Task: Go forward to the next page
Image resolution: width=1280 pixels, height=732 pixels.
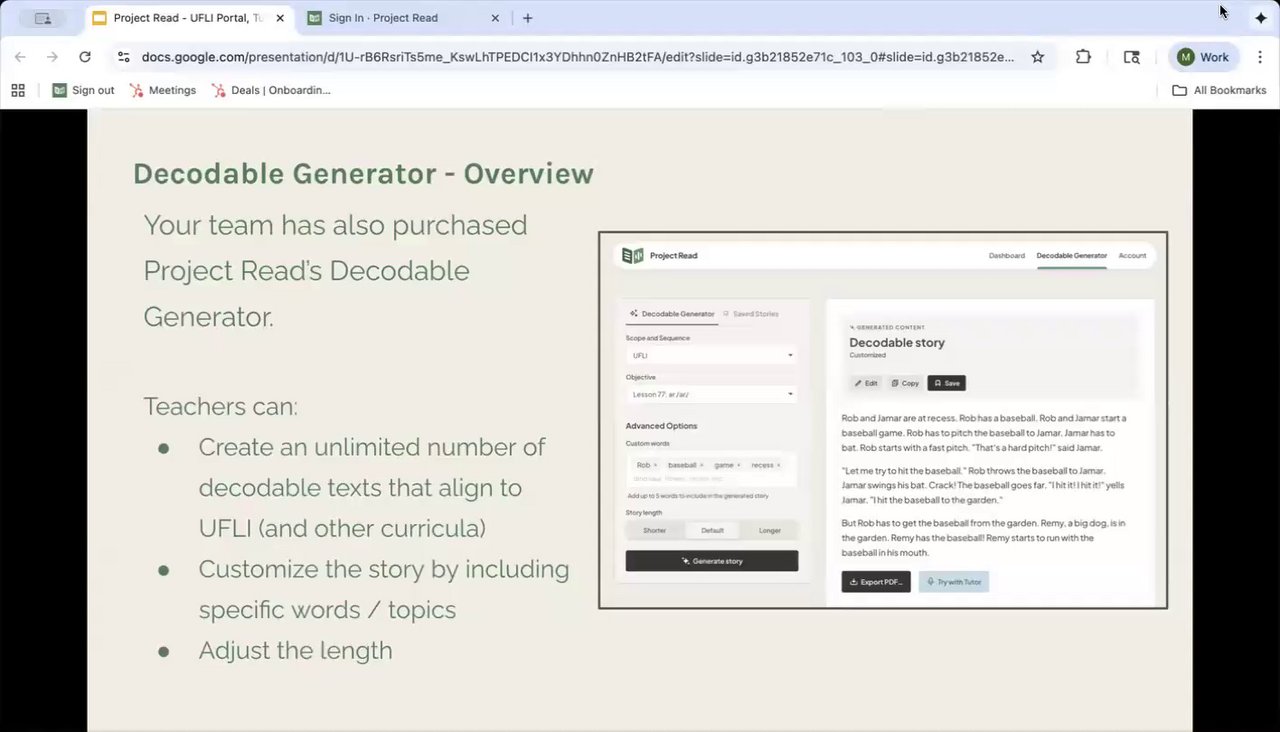Action: coord(52,57)
